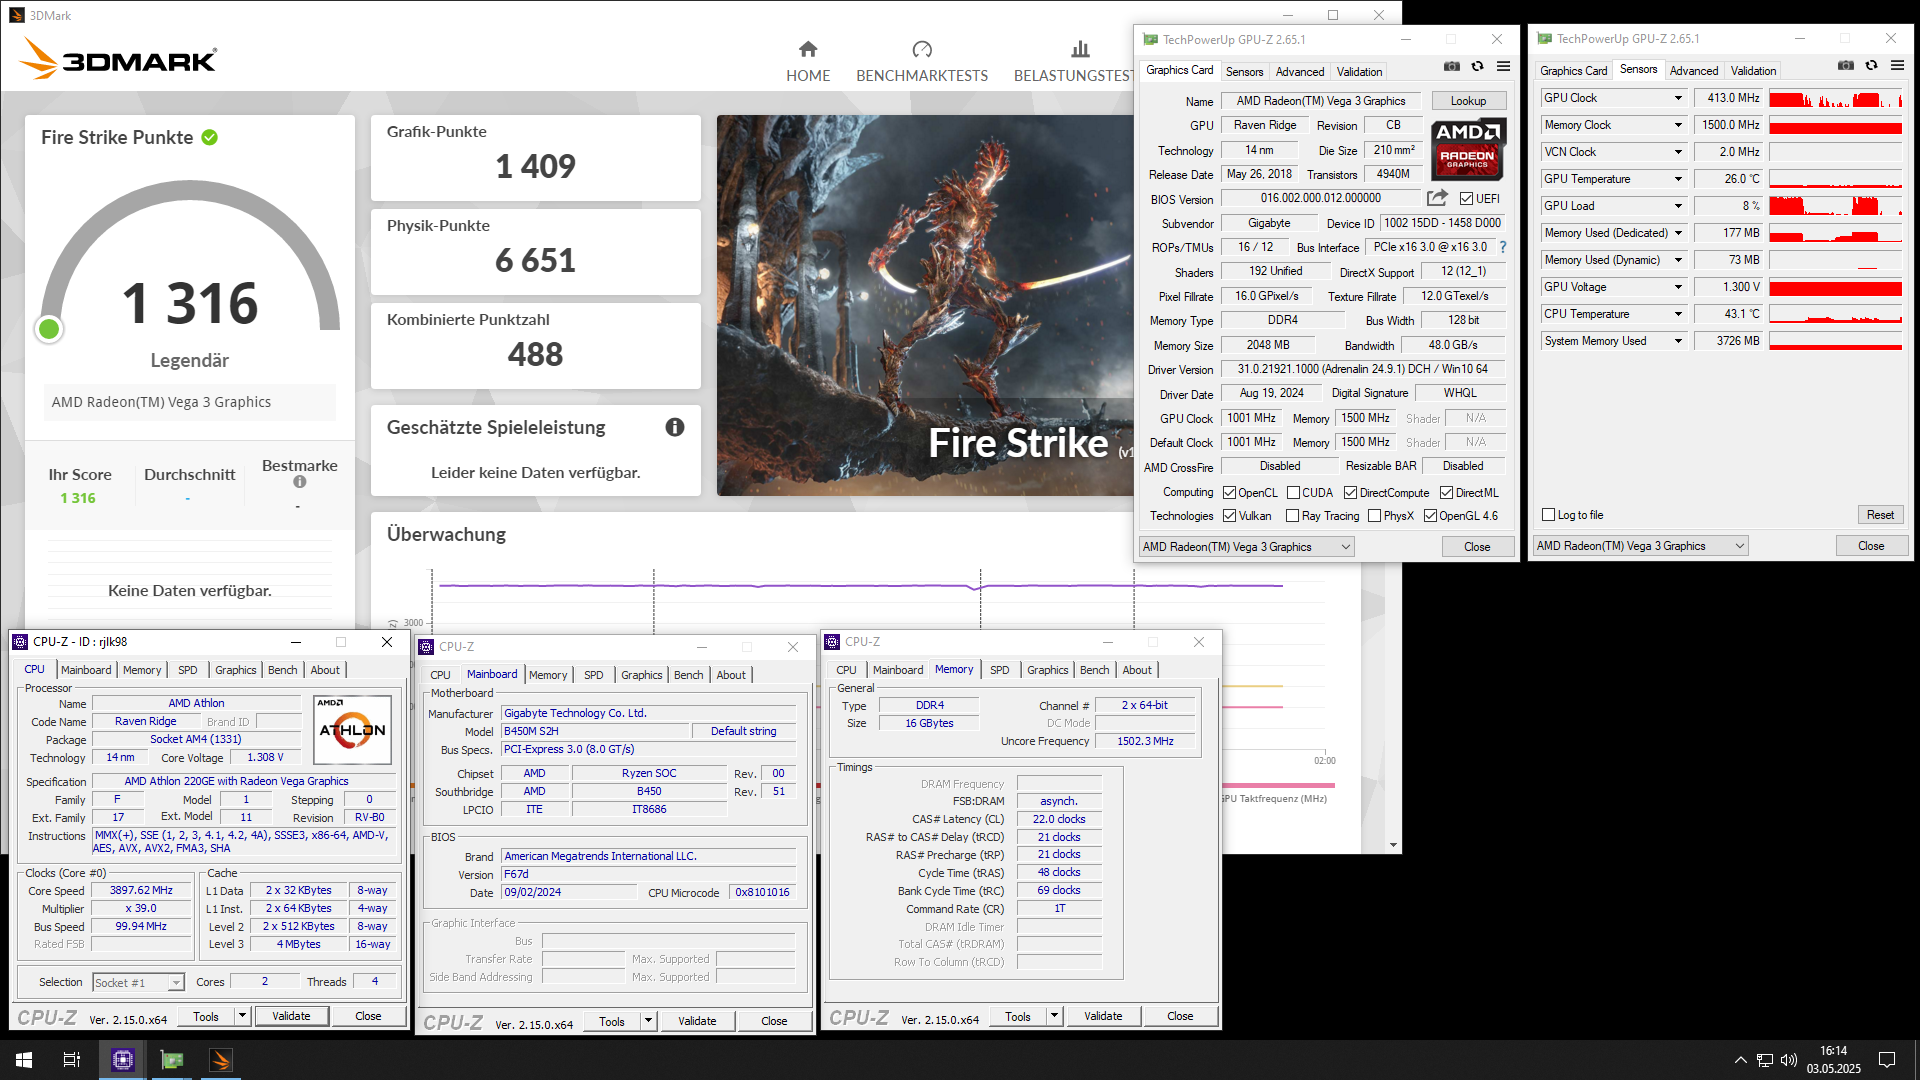This screenshot has width=1920, height=1080.
Task: Toggle Ray Tracing checkbox in GPU-Z
Action: point(1293,516)
